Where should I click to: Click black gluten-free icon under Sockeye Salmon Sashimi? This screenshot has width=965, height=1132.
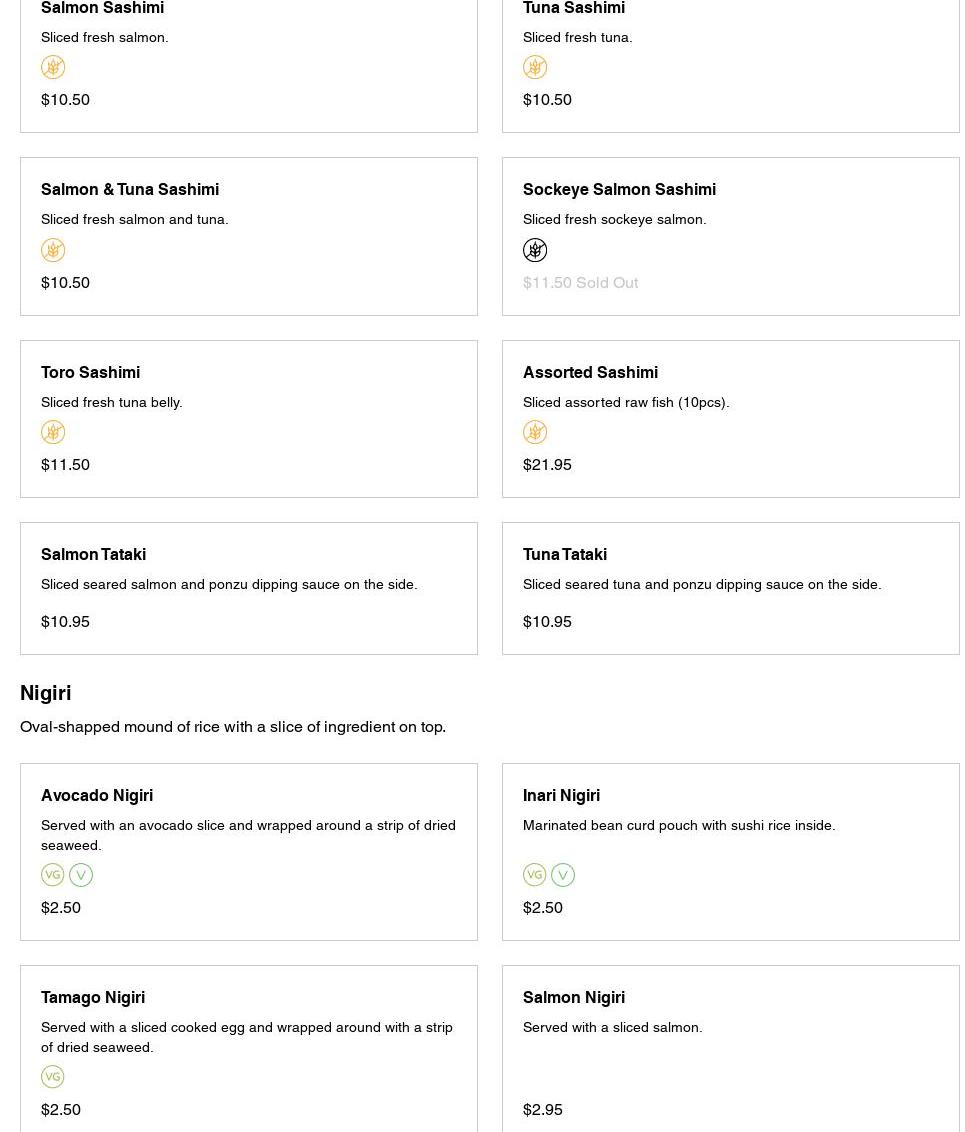[535, 250]
